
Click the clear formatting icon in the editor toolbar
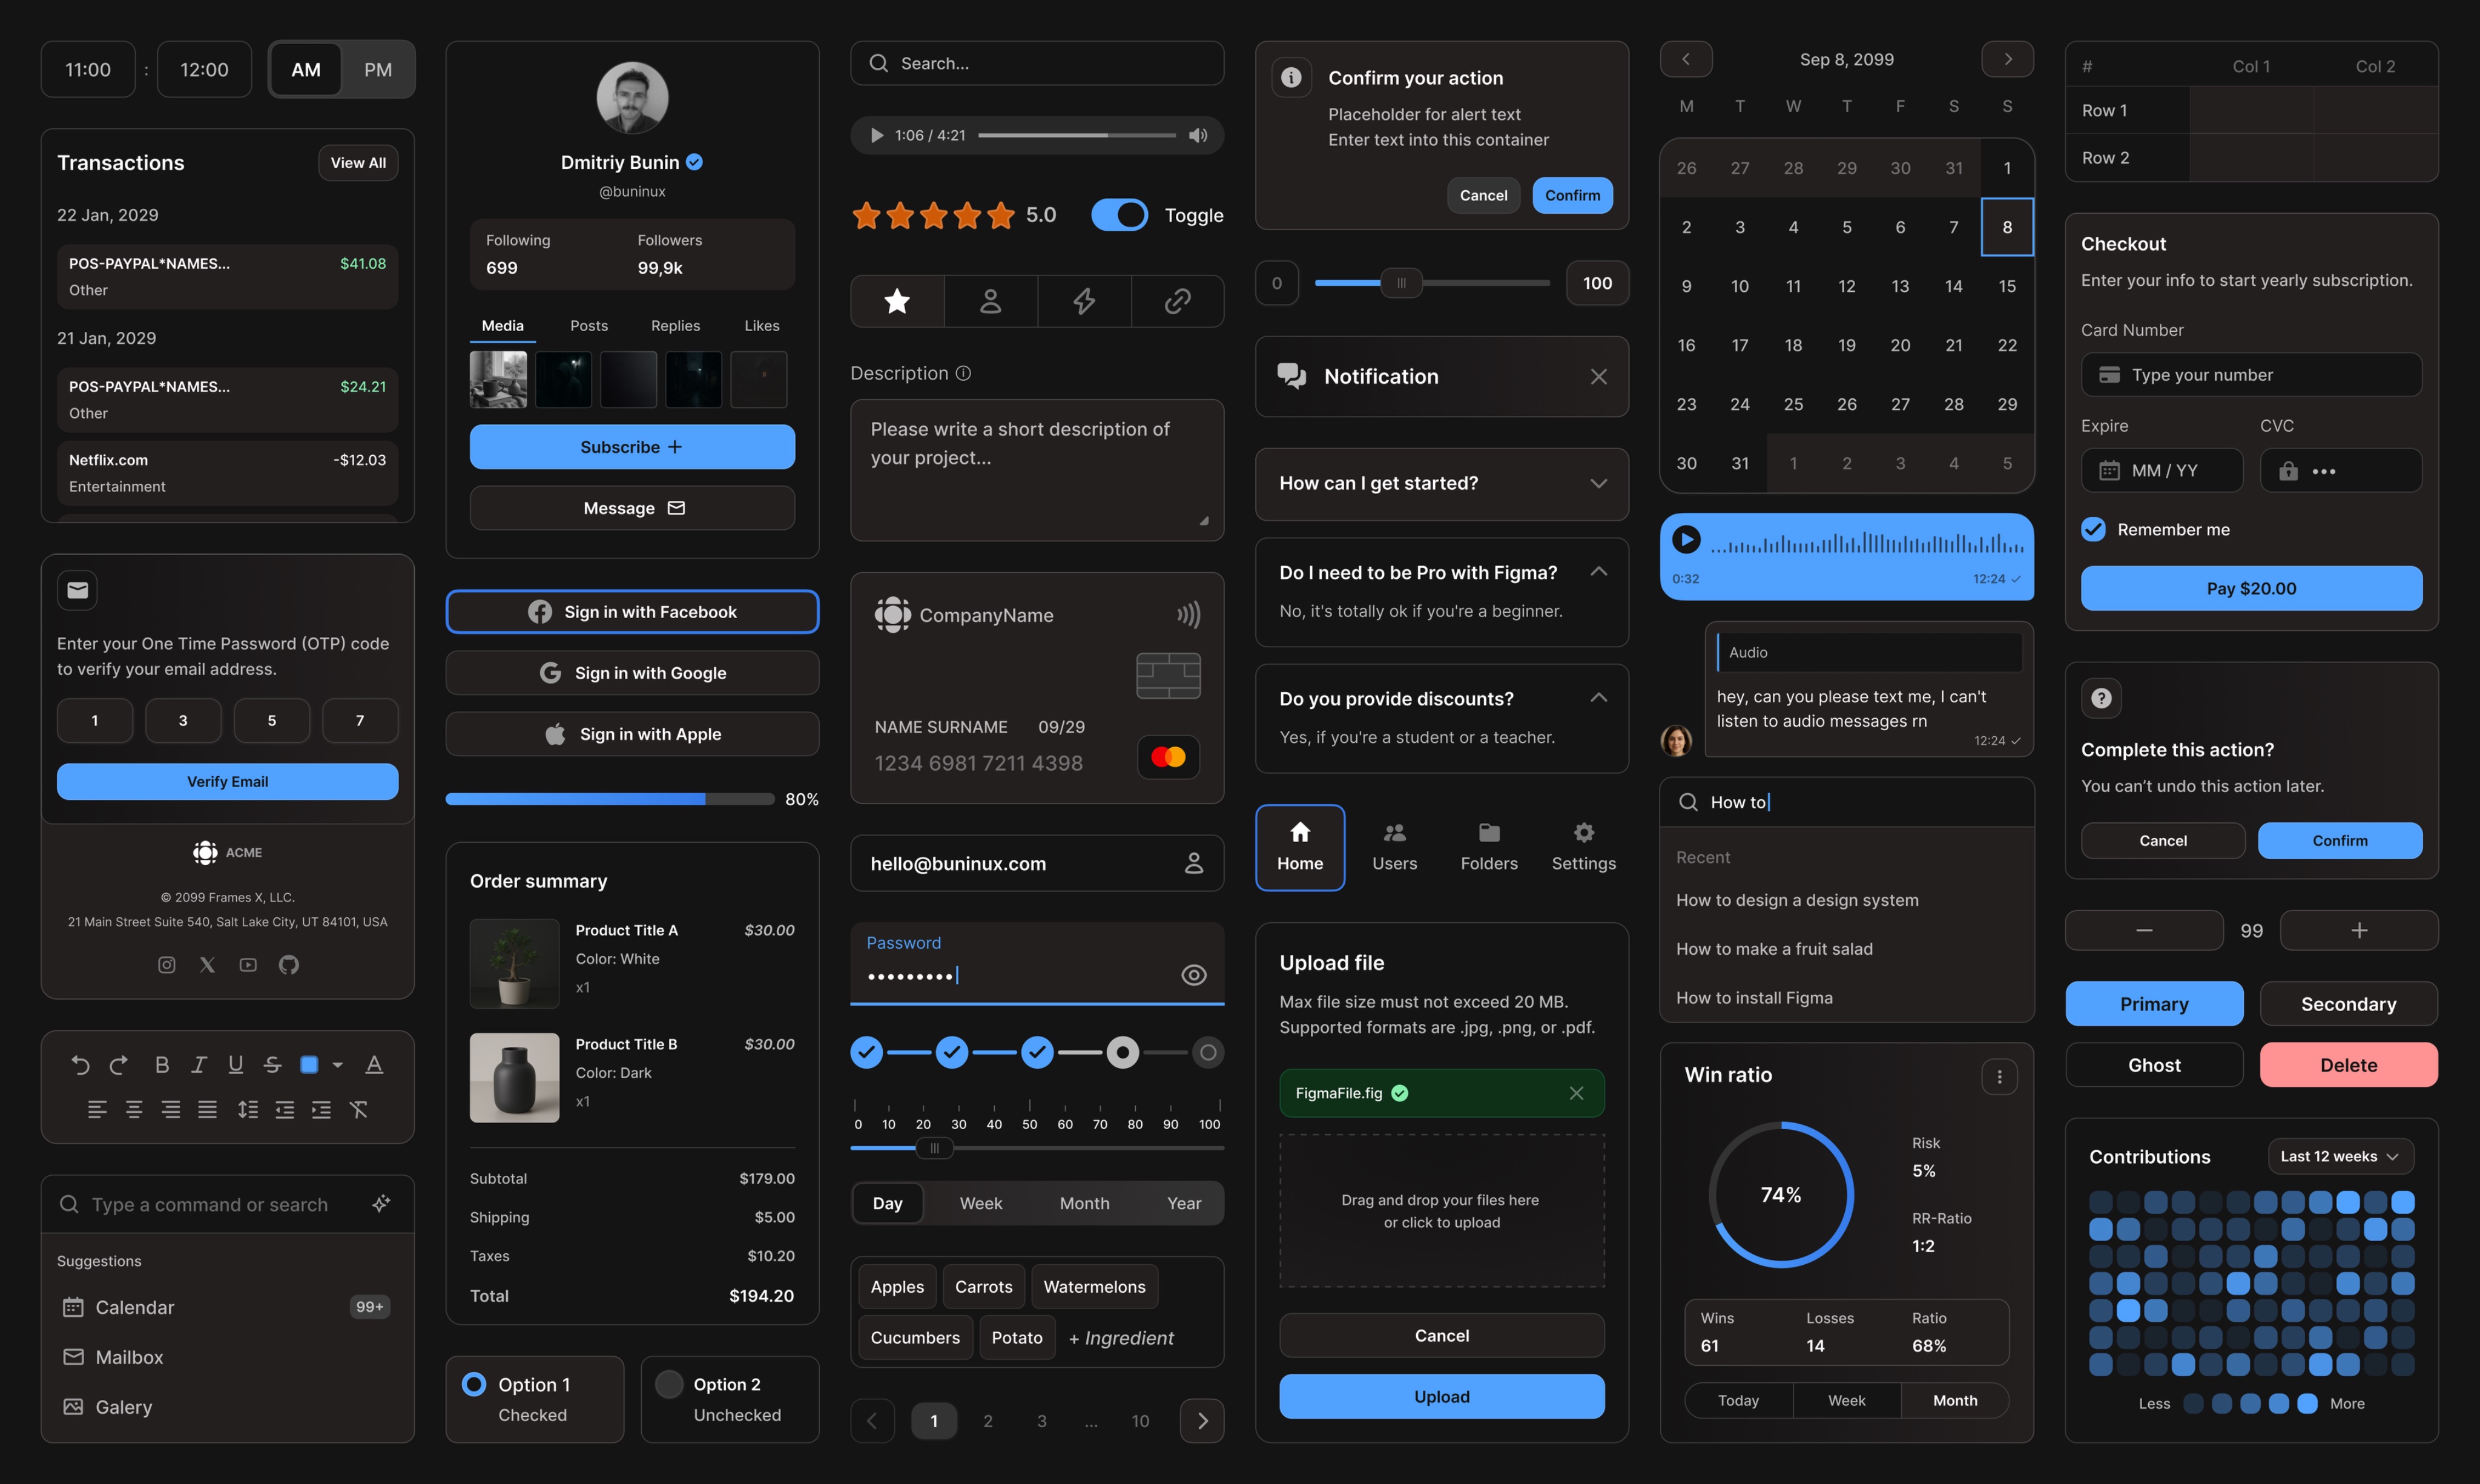coord(359,1109)
